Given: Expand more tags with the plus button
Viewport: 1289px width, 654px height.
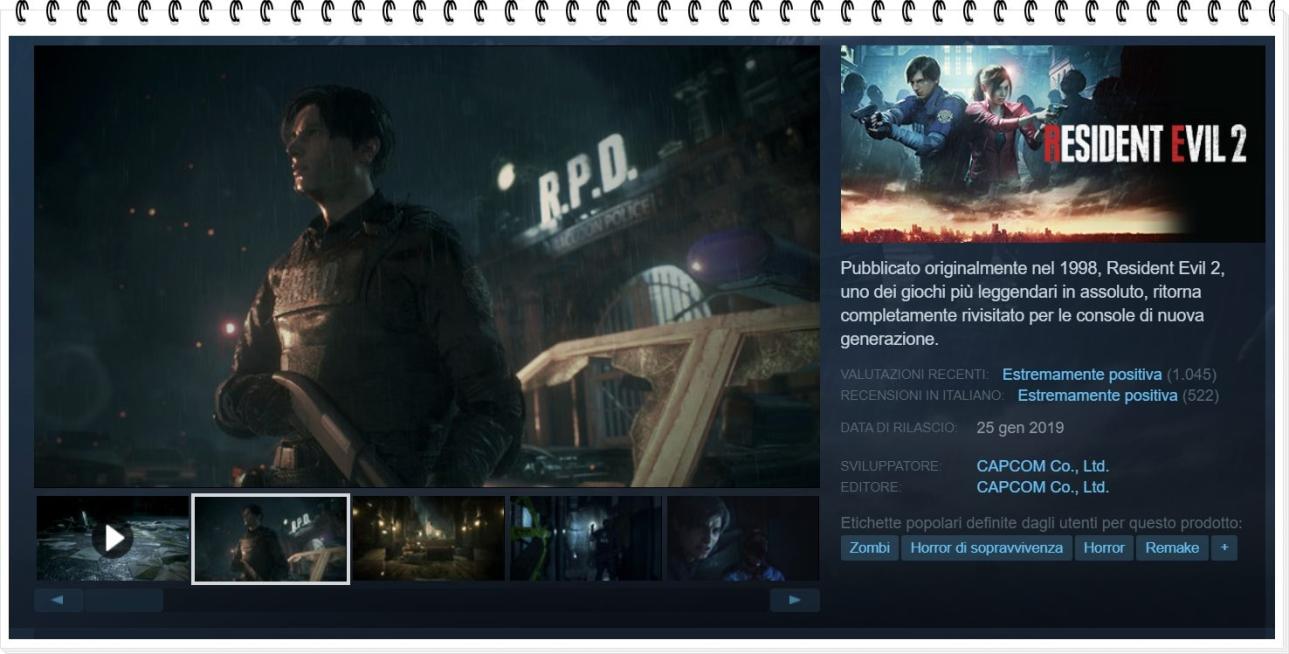Looking at the screenshot, I should (1224, 548).
